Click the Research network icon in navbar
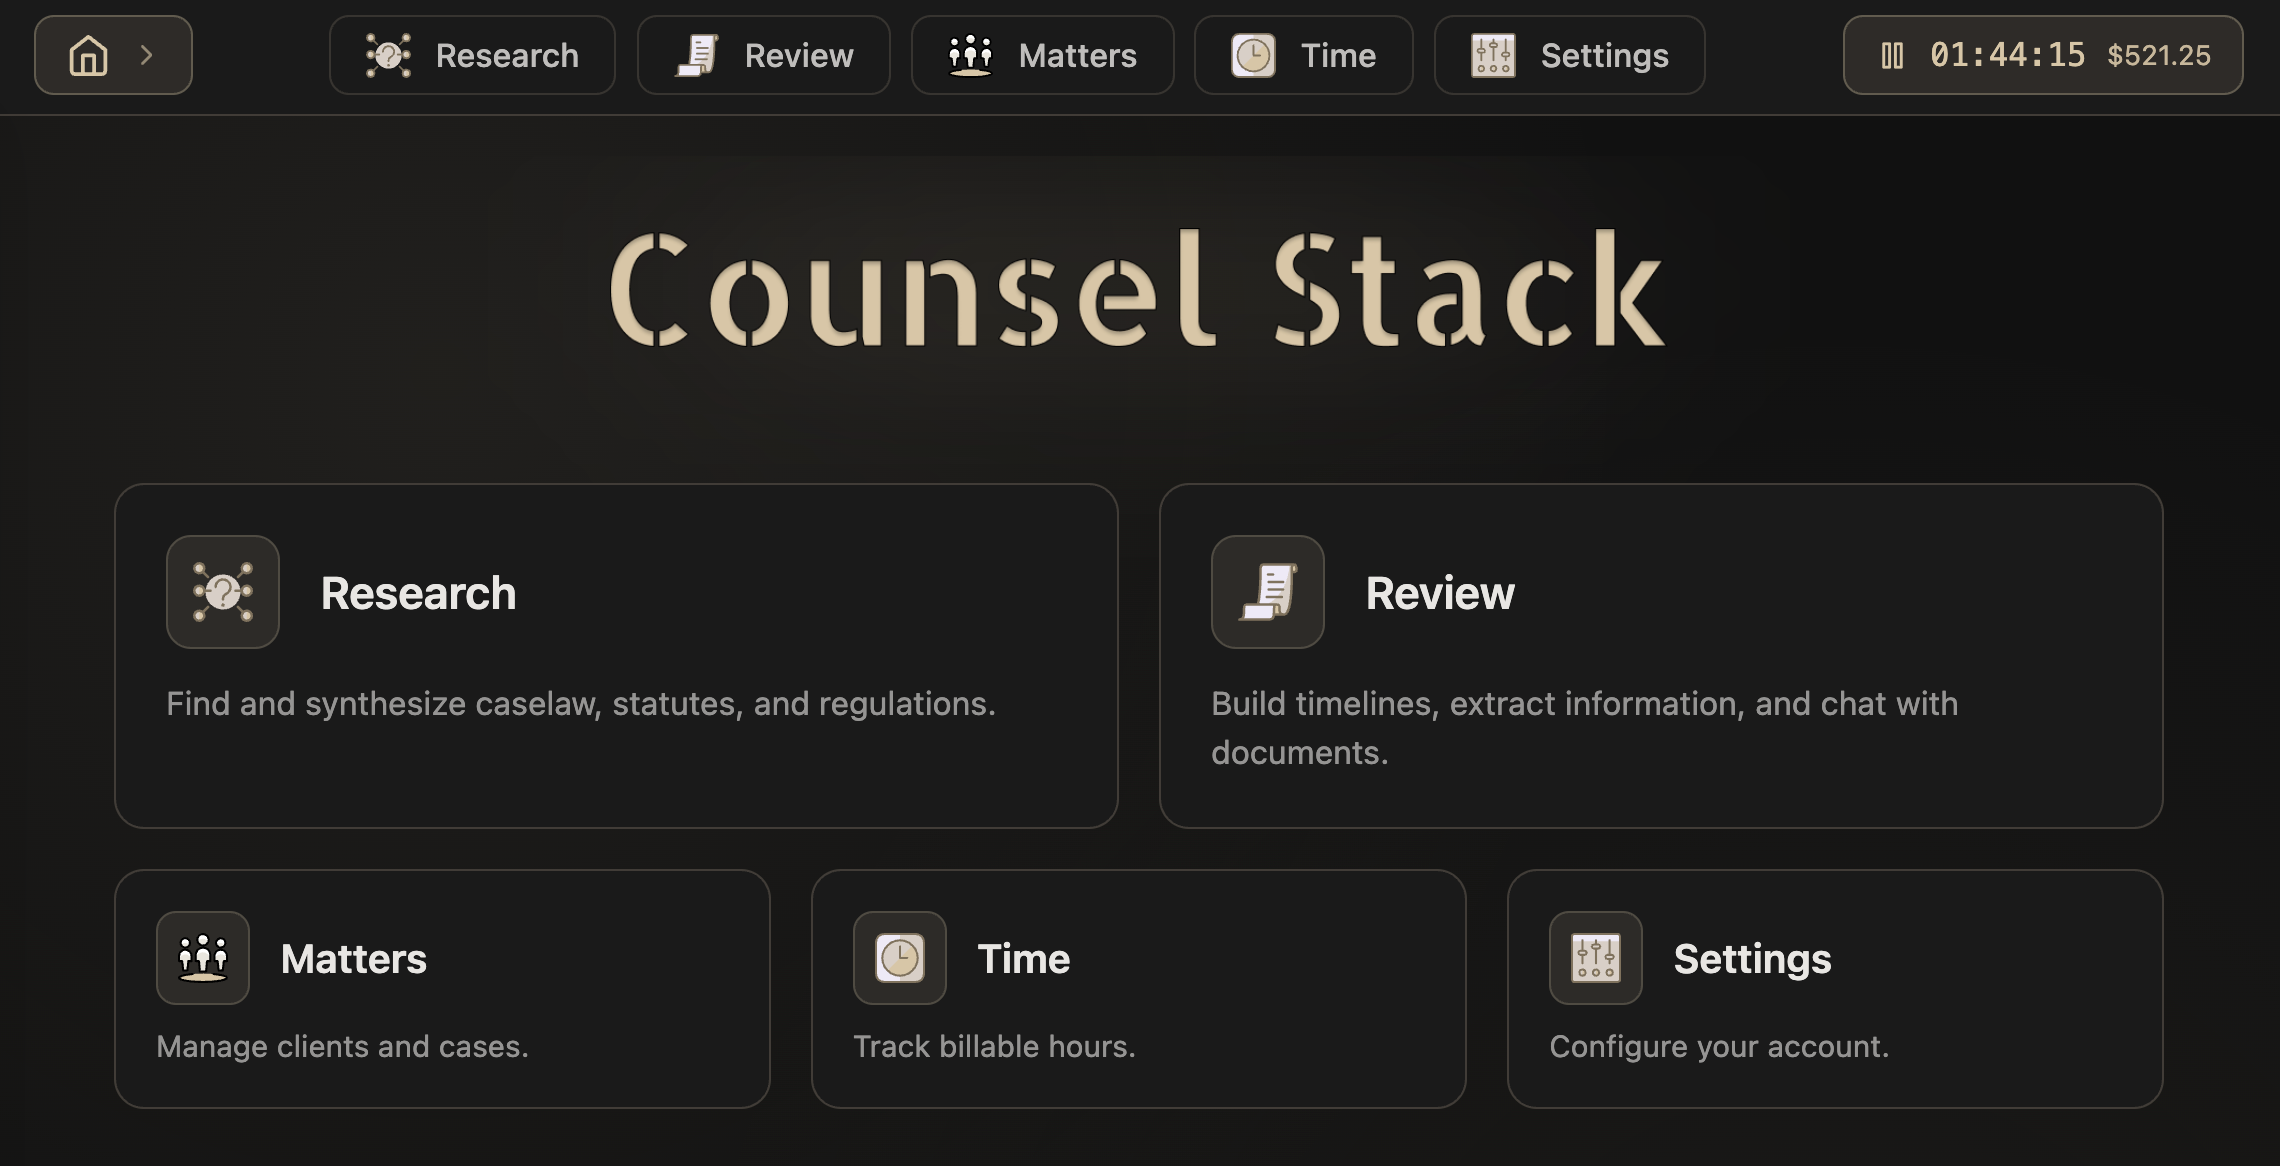 (x=388, y=55)
